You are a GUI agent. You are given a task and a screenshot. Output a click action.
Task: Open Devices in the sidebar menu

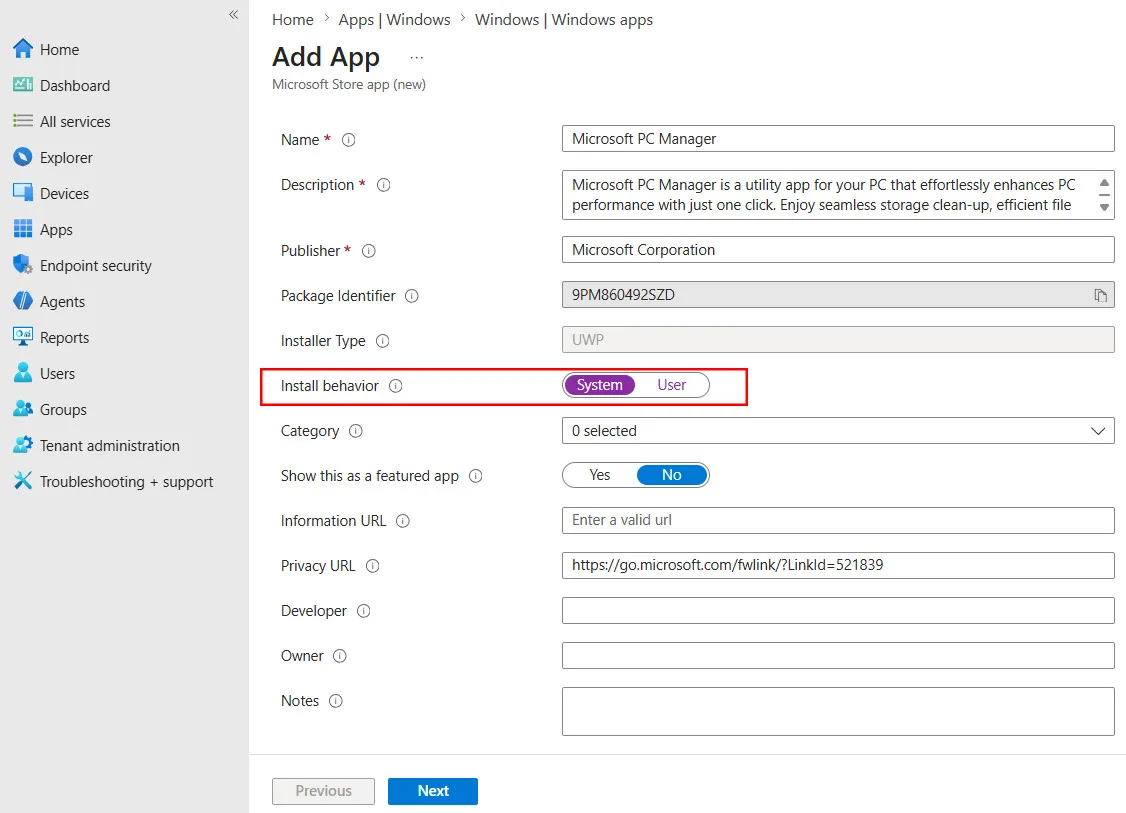64,193
